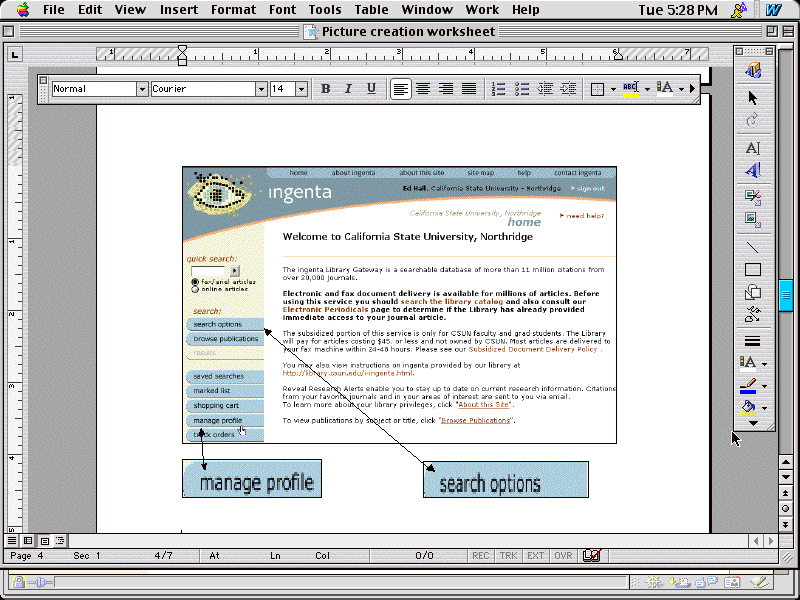
Task: Open the File menu
Action: tap(54, 10)
